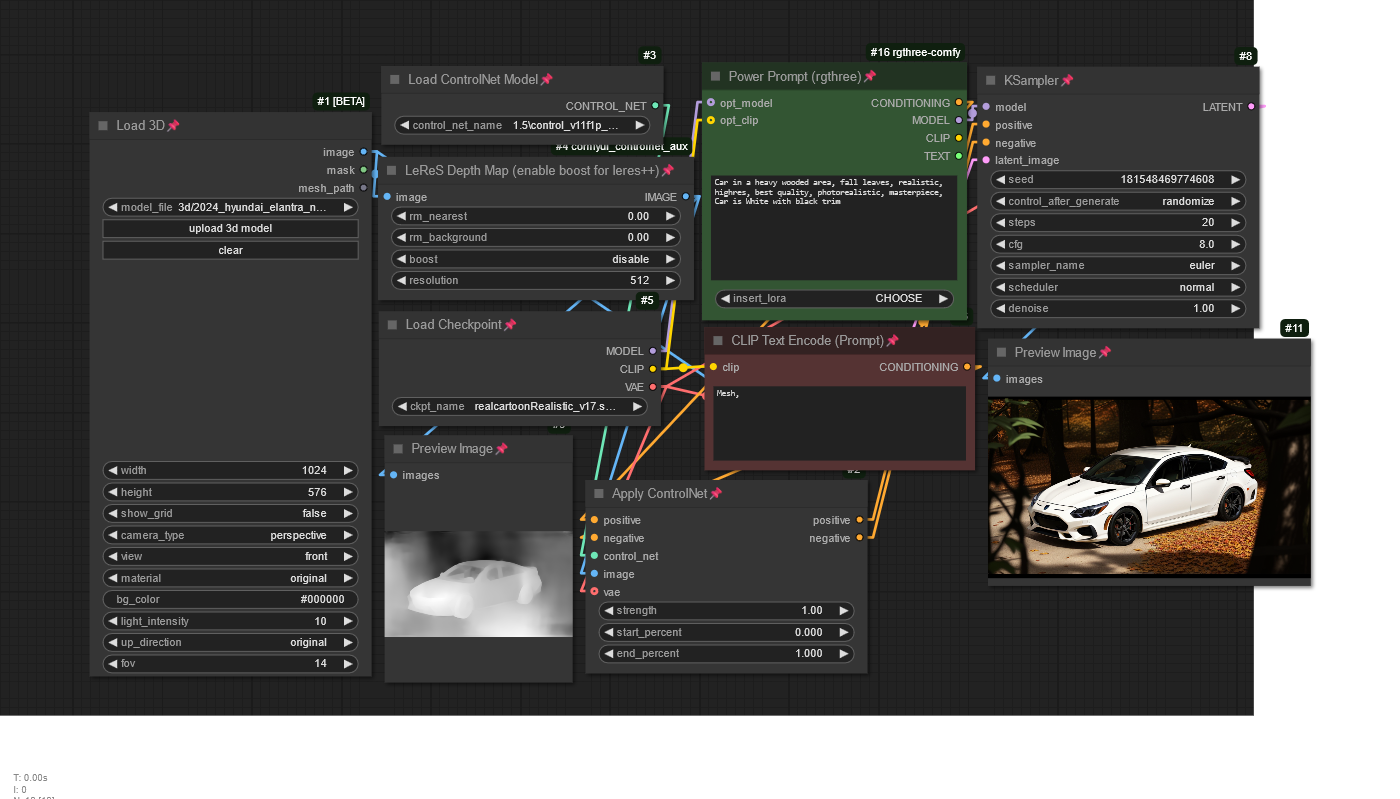Click the bg_color #000000 field
This screenshot has height=799, width=1400.
coord(230,599)
